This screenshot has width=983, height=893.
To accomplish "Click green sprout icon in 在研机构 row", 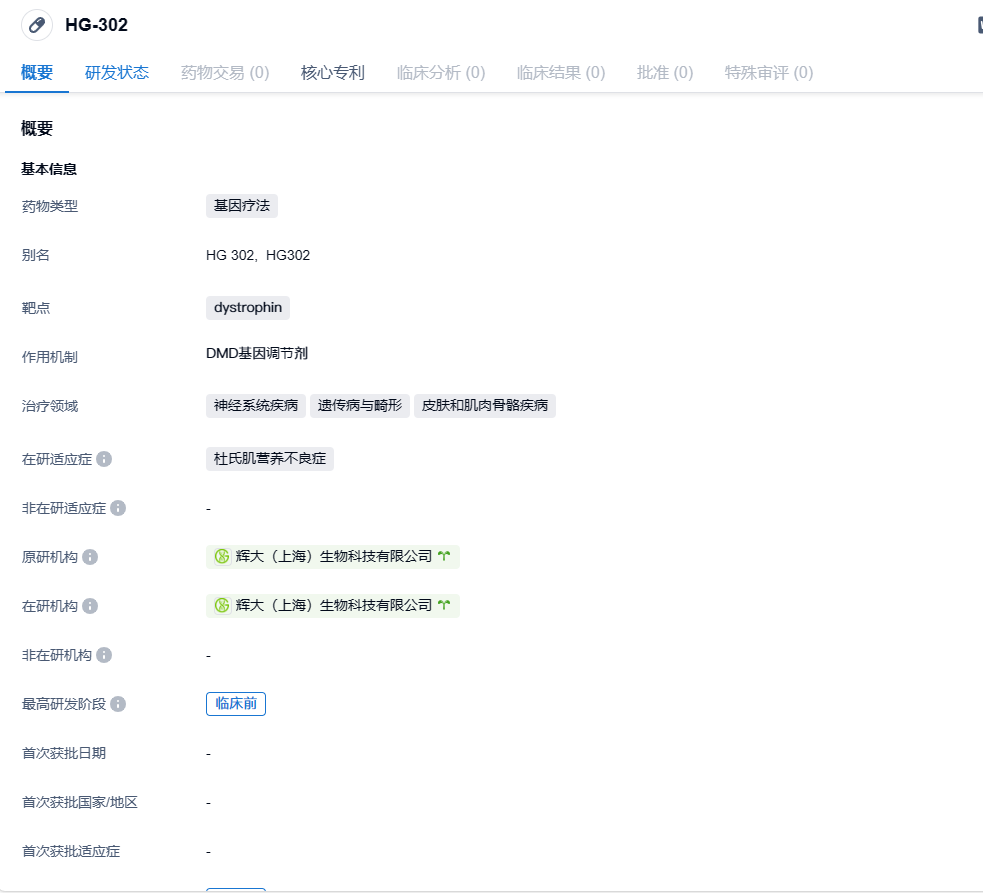I will (x=444, y=606).
